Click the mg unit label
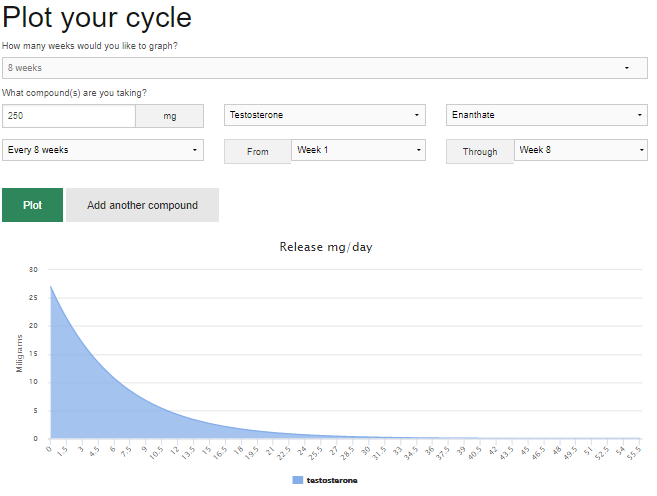This screenshot has width=657, height=496. point(170,116)
